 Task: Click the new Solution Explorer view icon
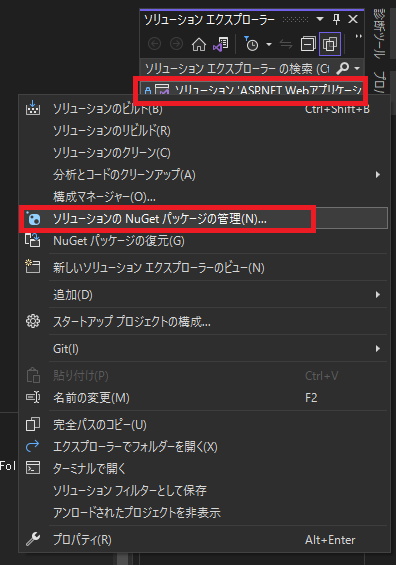(32, 267)
